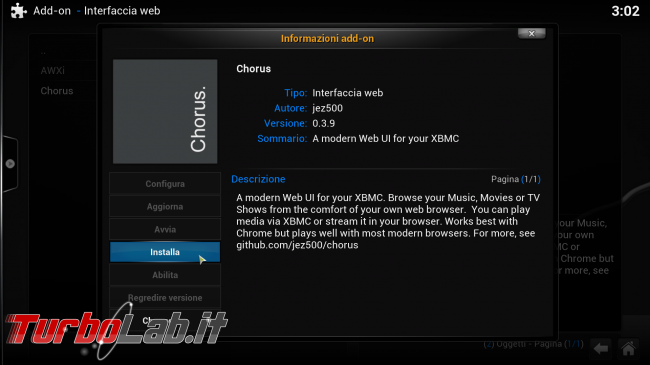The width and height of the screenshot is (650, 365).
Task: Click the add-on puzzle piece icon
Action: 18,11
